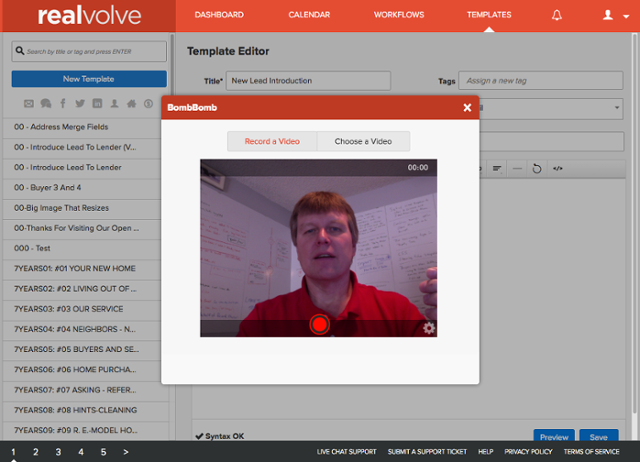This screenshot has width=640, height=462.
Task: Click the Preview button
Action: pyautogui.click(x=554, y=437)
